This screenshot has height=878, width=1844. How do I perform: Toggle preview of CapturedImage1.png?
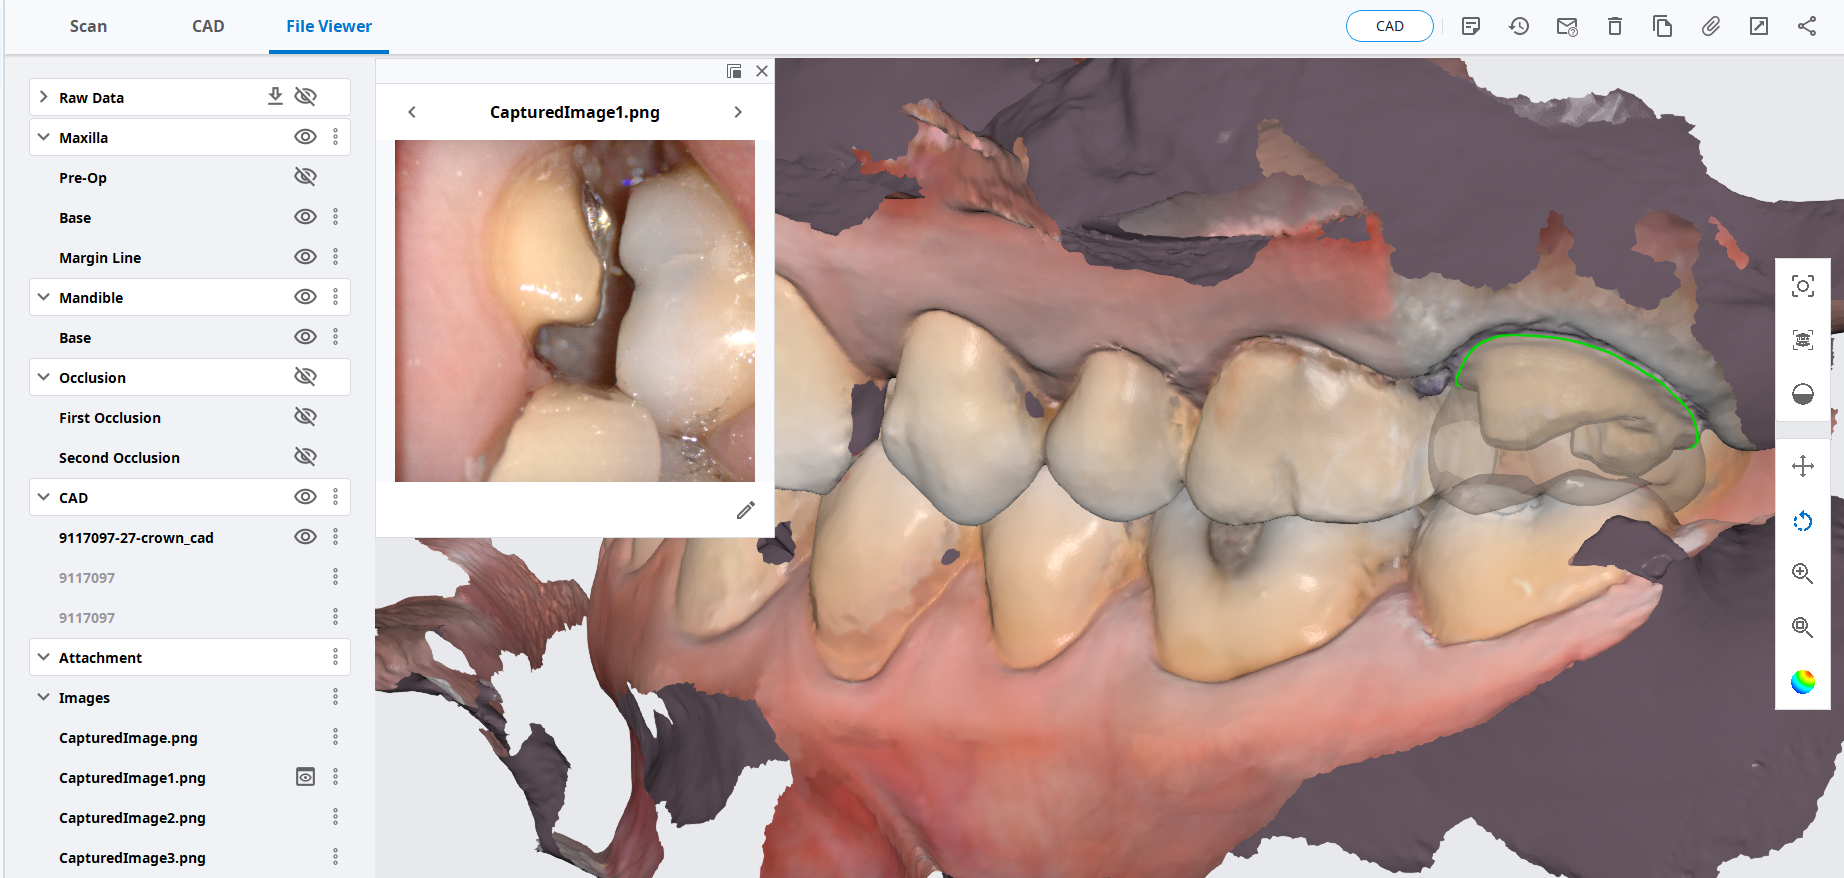pos(306,777)
